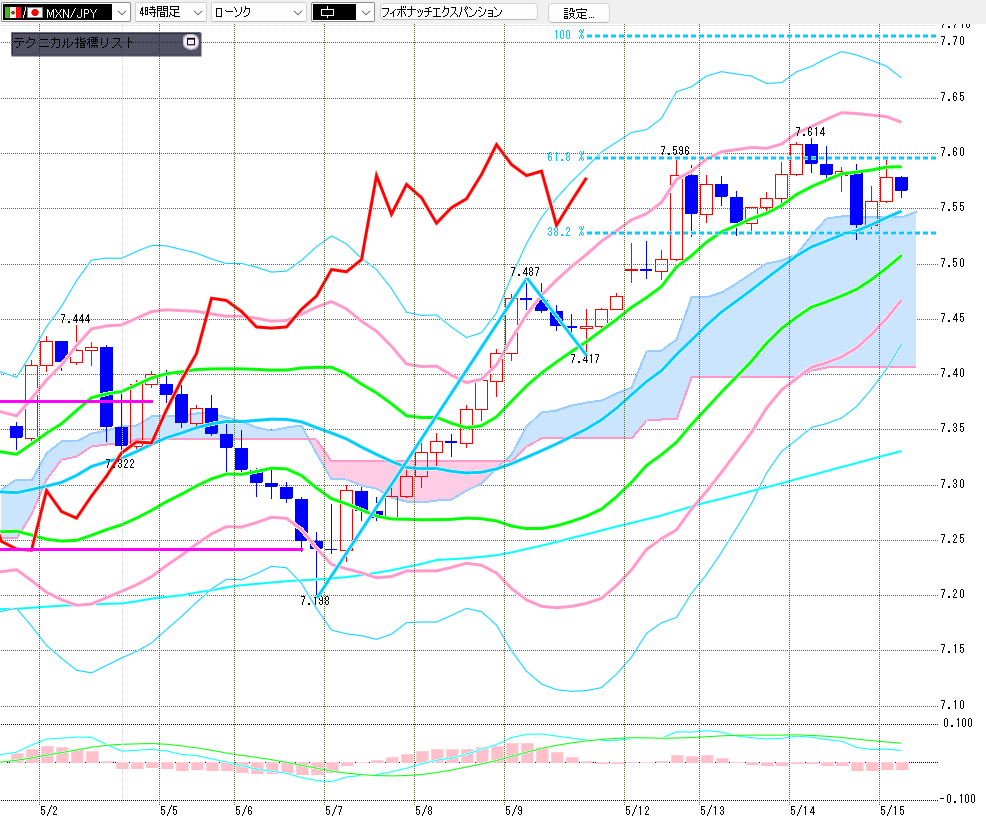The width and height of the screenshot is (986, 820).
Task: Click the 7.322 price label
Action: point(119,464)
